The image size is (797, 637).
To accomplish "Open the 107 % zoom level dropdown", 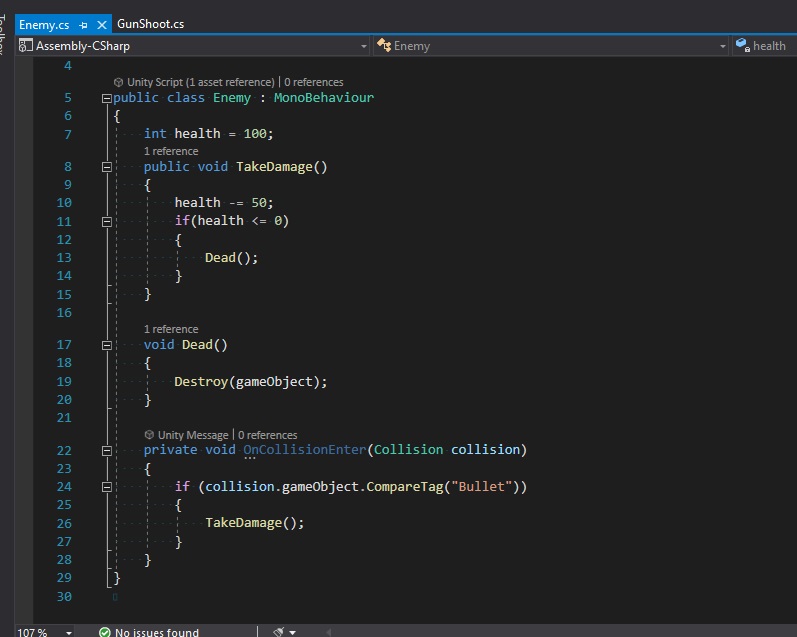I will pyautogui.click(x=68, y=632).
